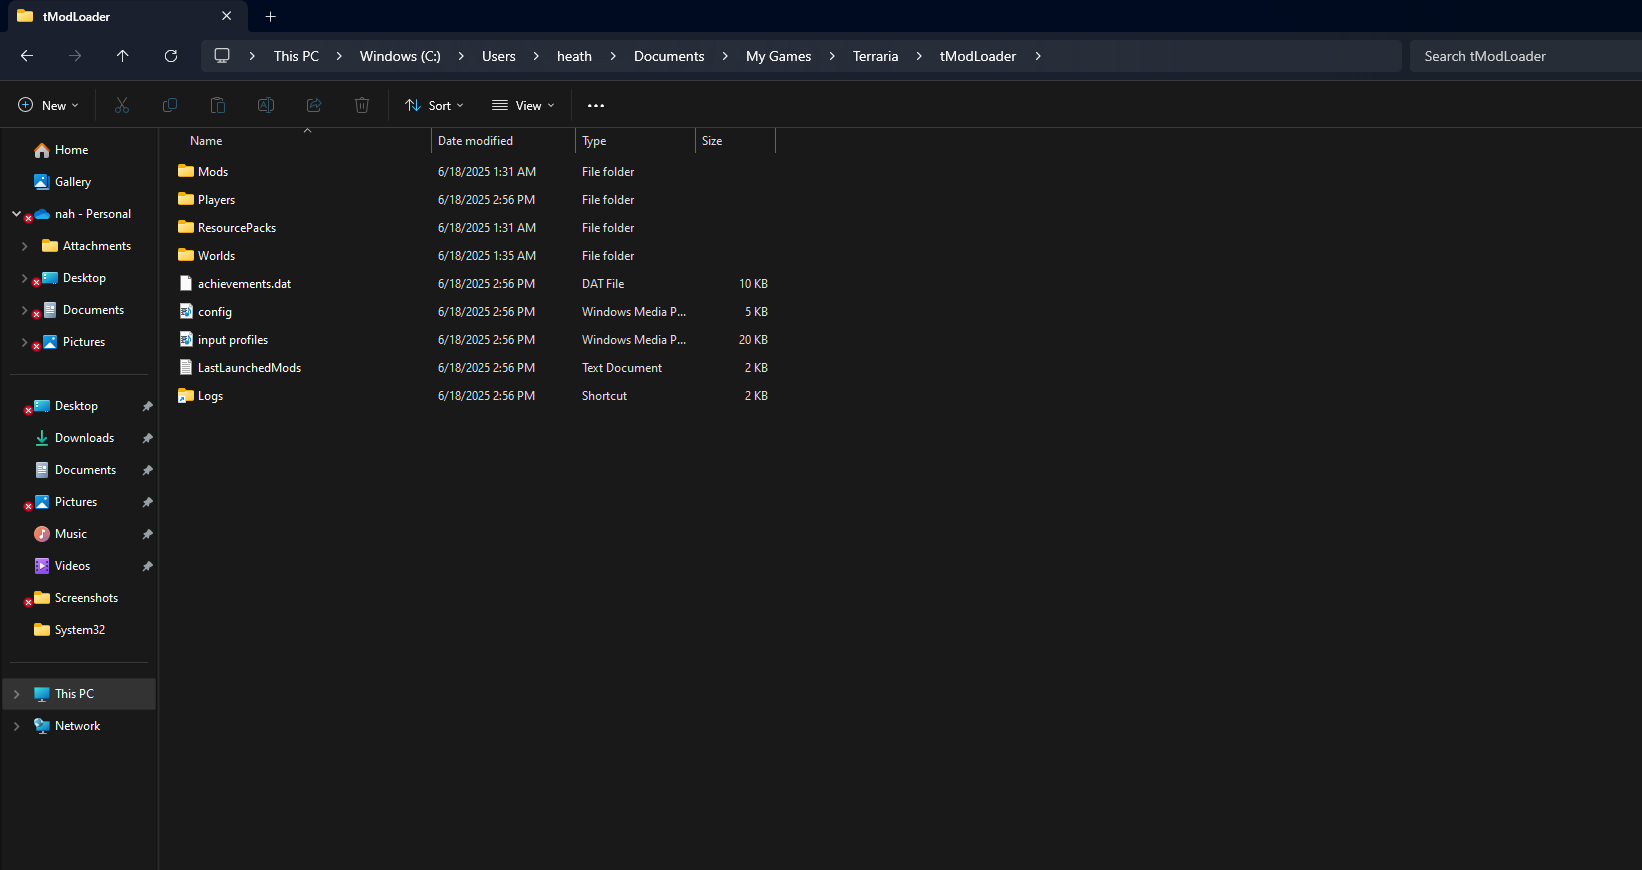Open the Sort dropdown menu
The height and width of the screenshot is (870, 1642).
435,105
